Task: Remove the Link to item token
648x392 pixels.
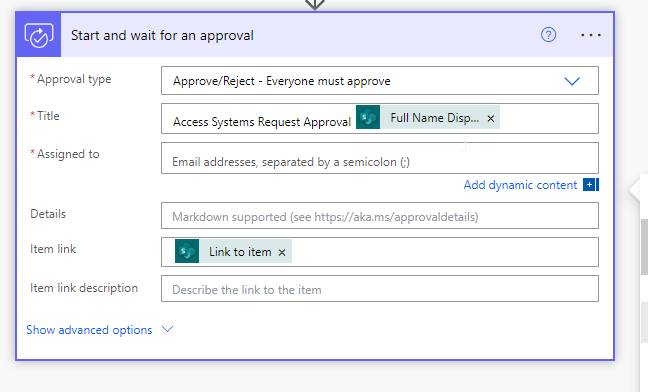Action: click(282, 252)
